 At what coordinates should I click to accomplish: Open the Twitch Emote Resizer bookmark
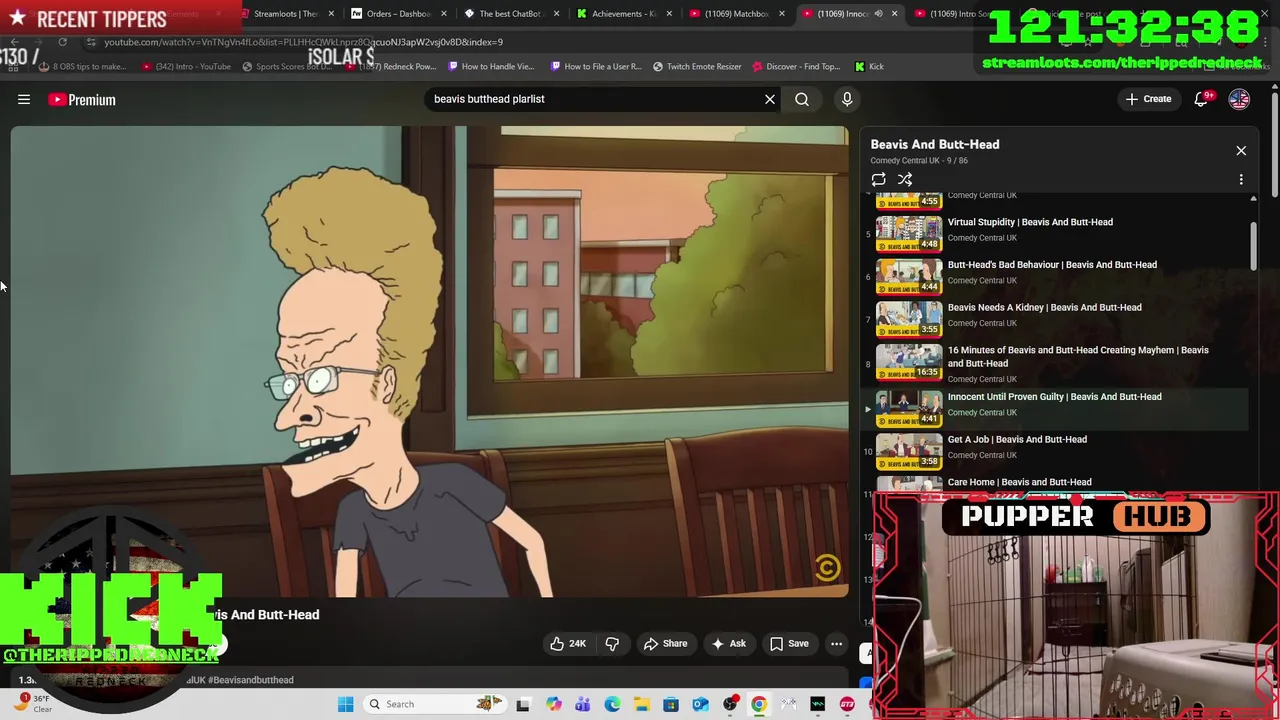[697, 67]
